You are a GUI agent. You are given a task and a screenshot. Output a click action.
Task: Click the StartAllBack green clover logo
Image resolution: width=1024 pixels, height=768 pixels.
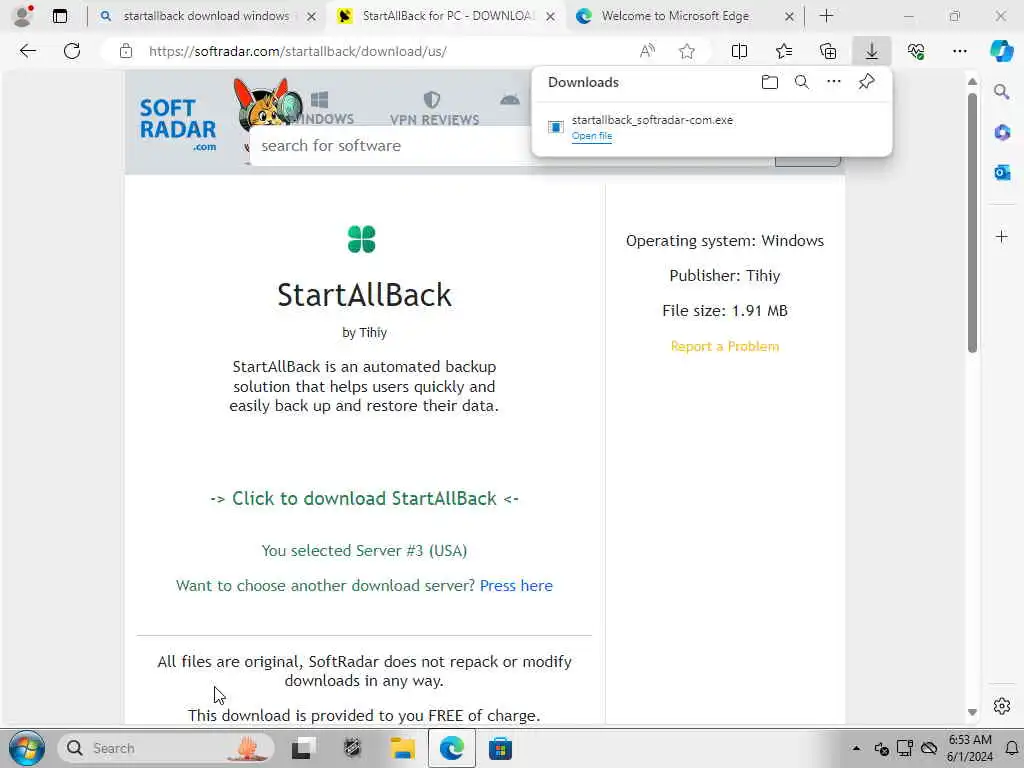(361, 239)
